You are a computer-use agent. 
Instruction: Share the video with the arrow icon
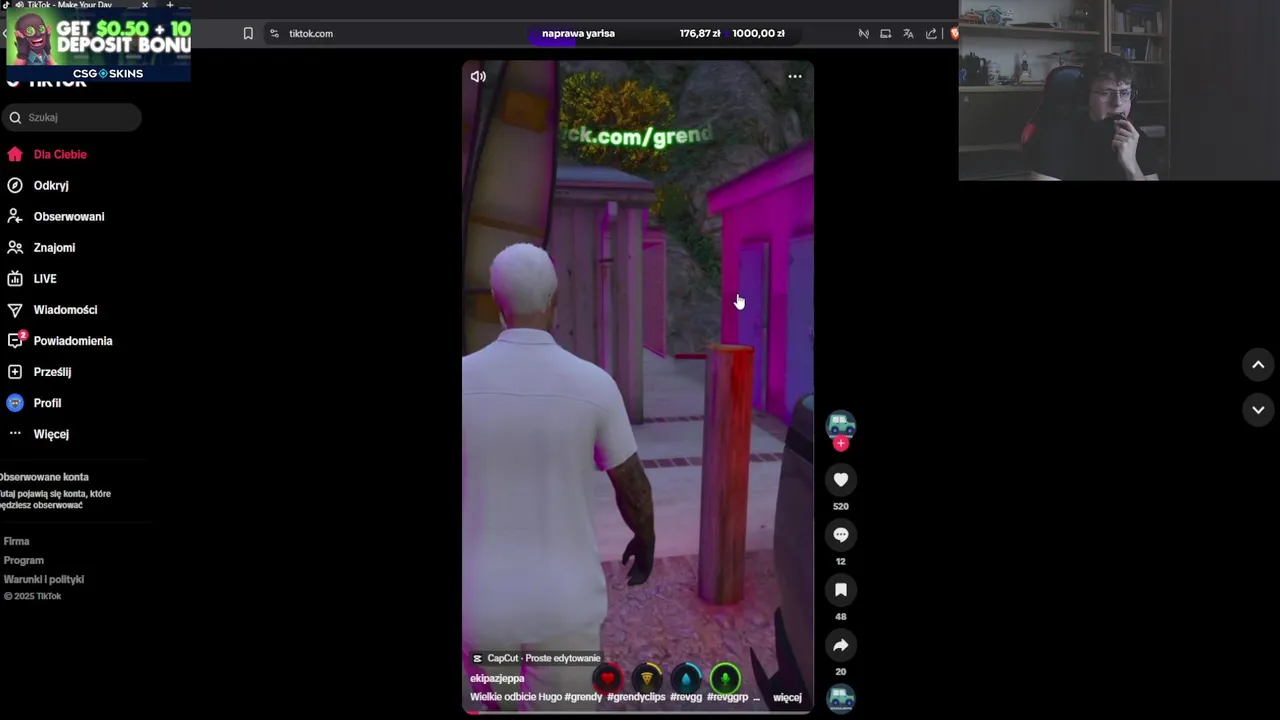coord(841,645)
